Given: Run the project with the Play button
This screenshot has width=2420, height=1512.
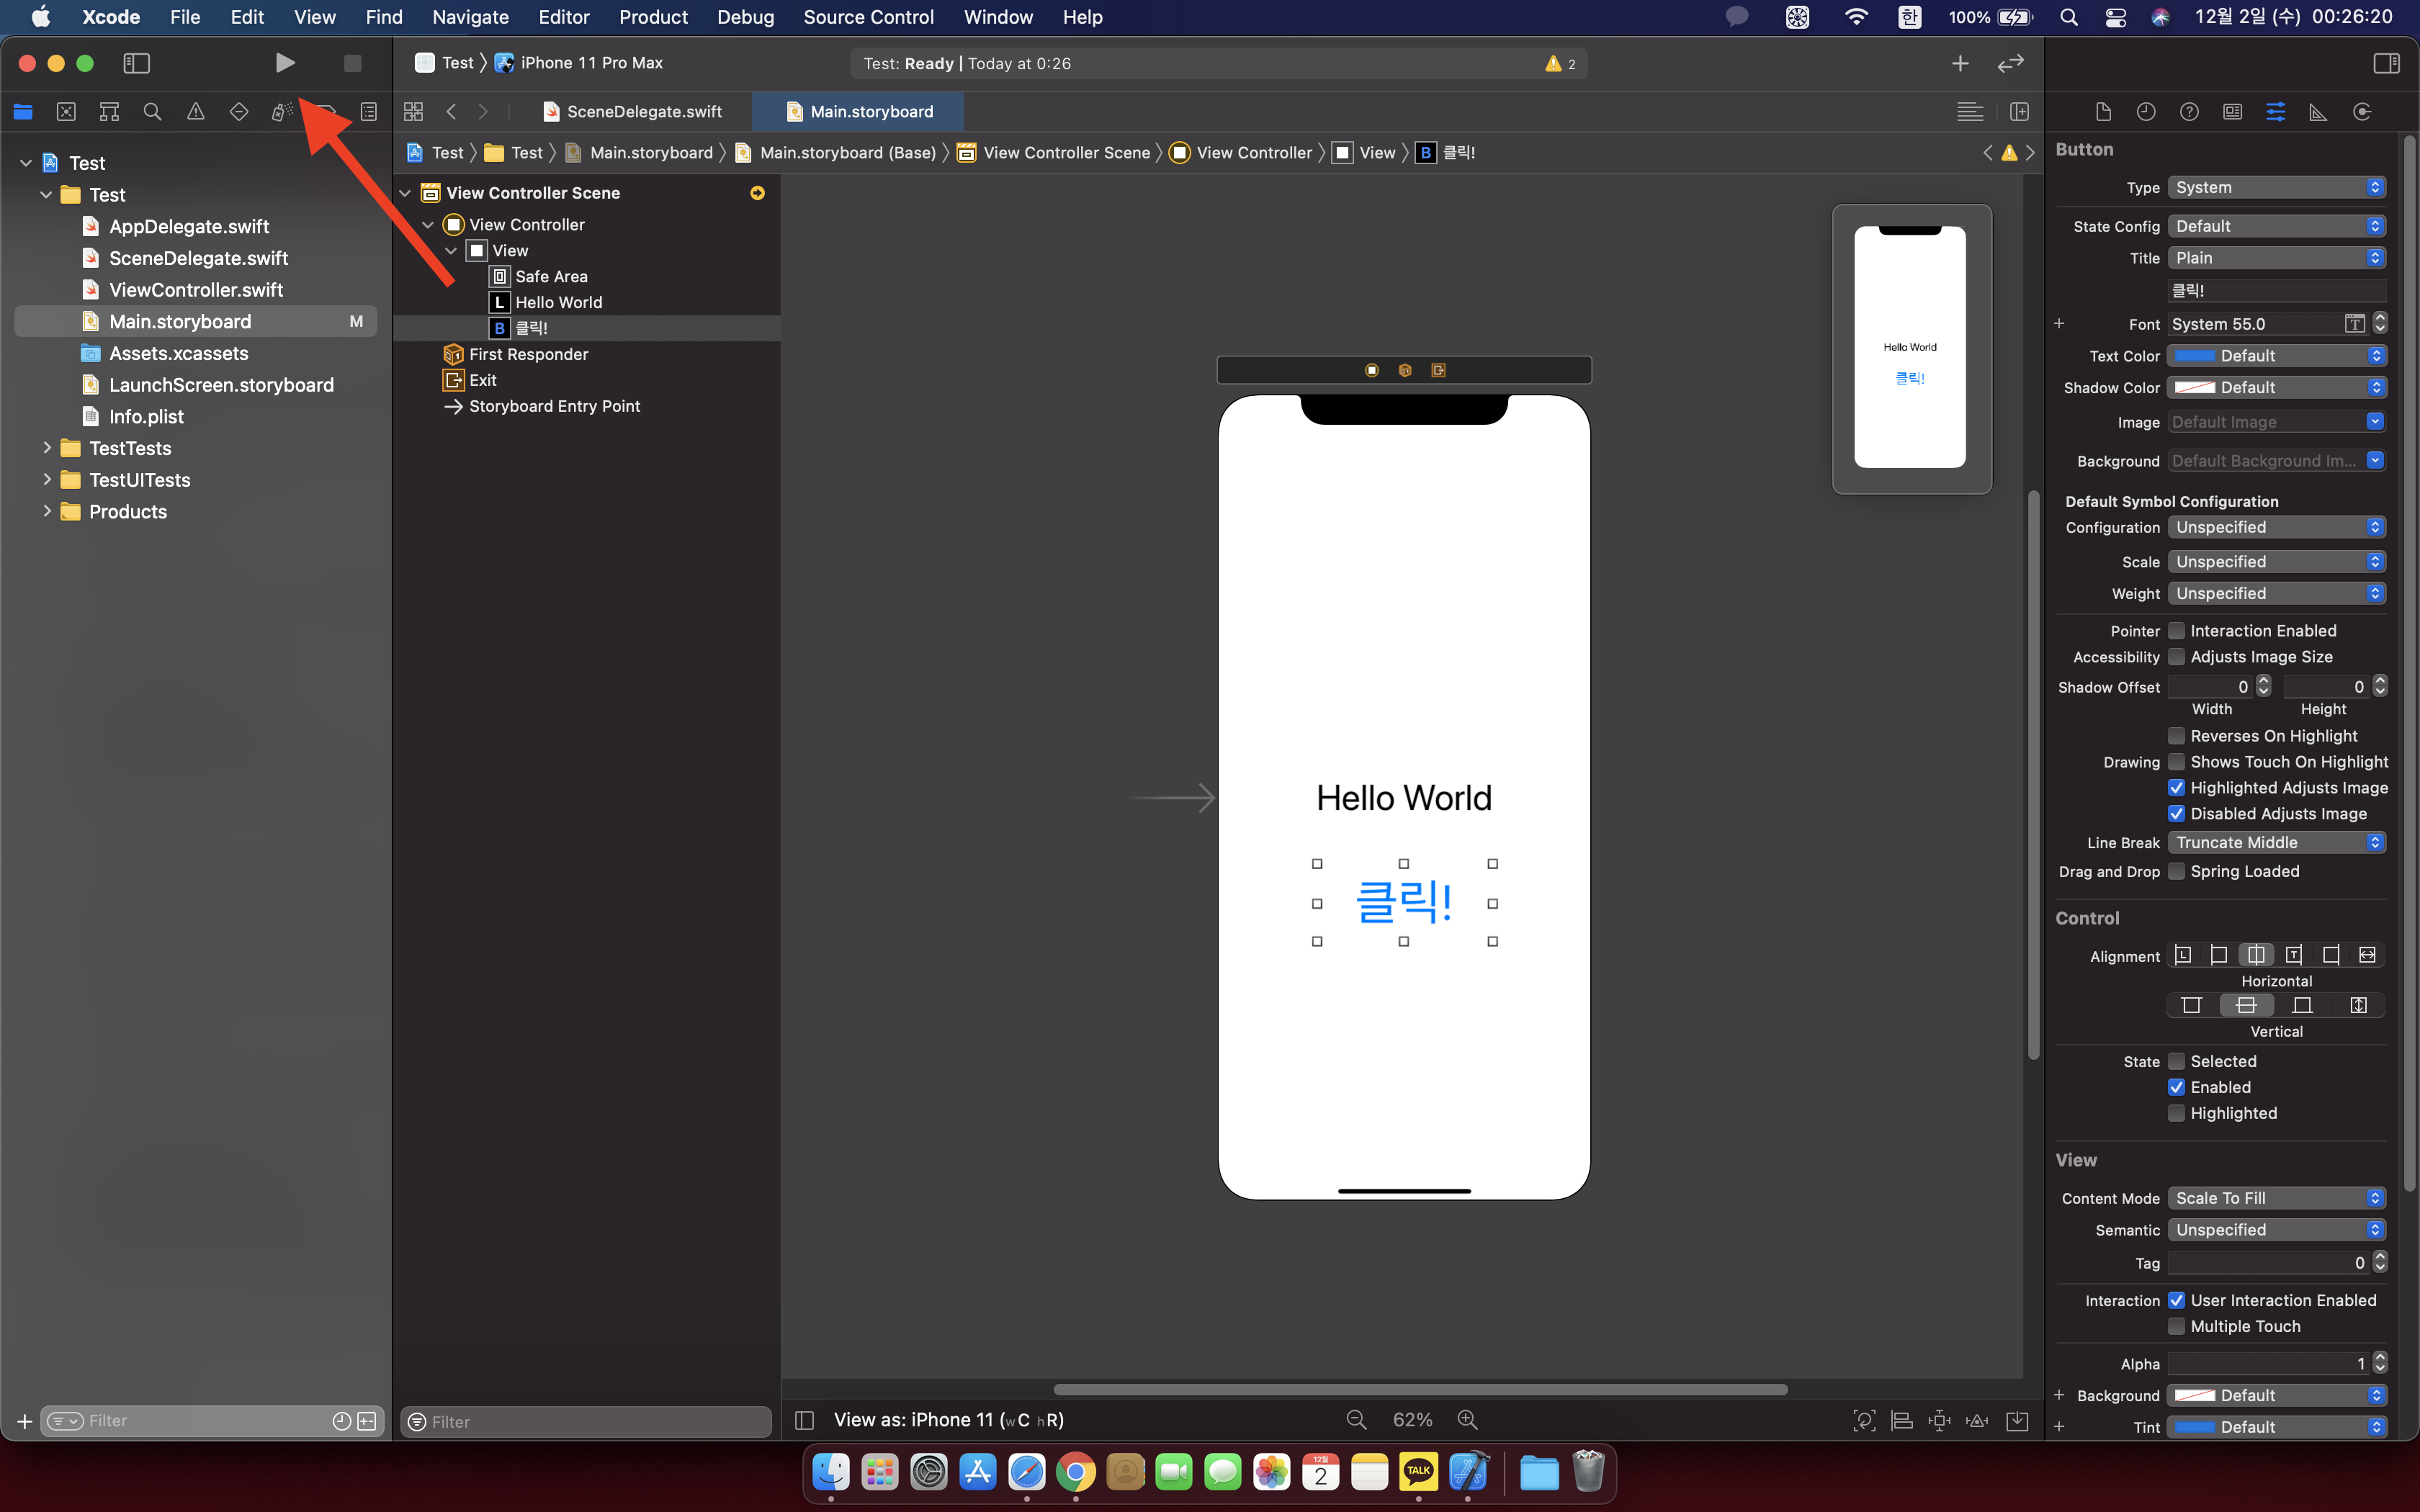Looking at the screenshot, I should pyautogui.click(x=285, y=63).
